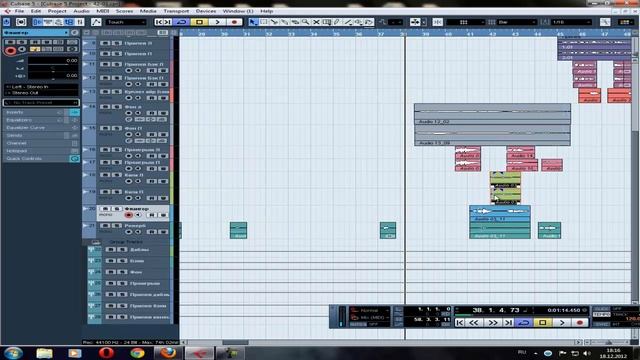The height and width of the screenshot is (360, 640).
Task: Toggle Cycle mode in top toolbar
Action: pyautogui.click(x=182, y=22)
